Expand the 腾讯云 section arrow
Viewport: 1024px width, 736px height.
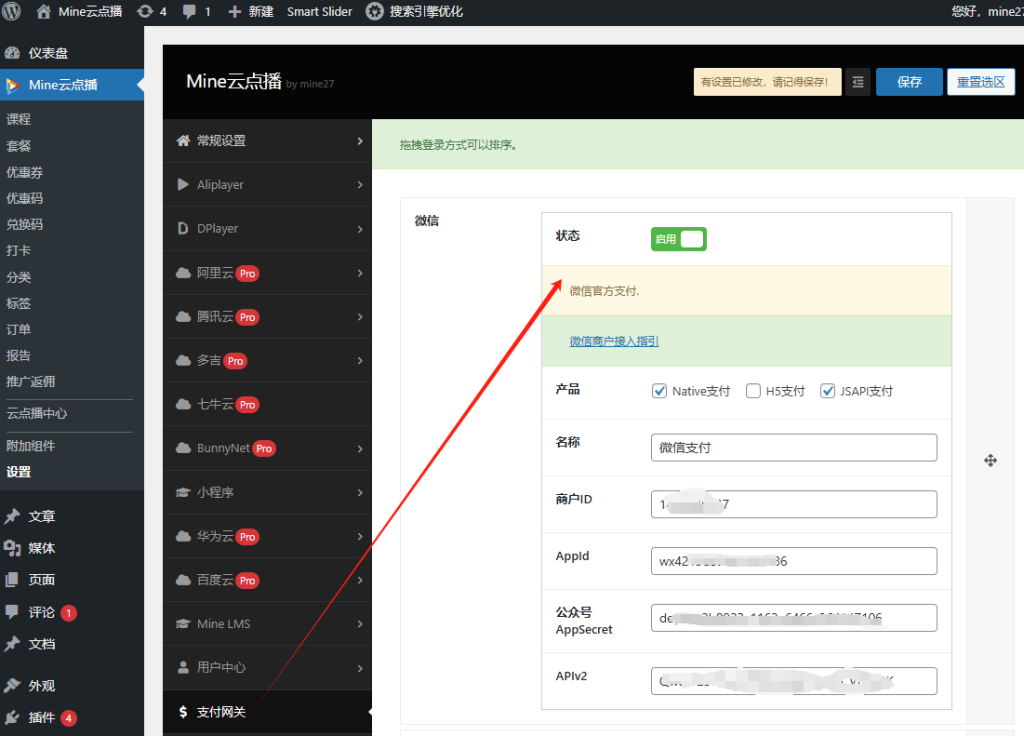(360, 317)
